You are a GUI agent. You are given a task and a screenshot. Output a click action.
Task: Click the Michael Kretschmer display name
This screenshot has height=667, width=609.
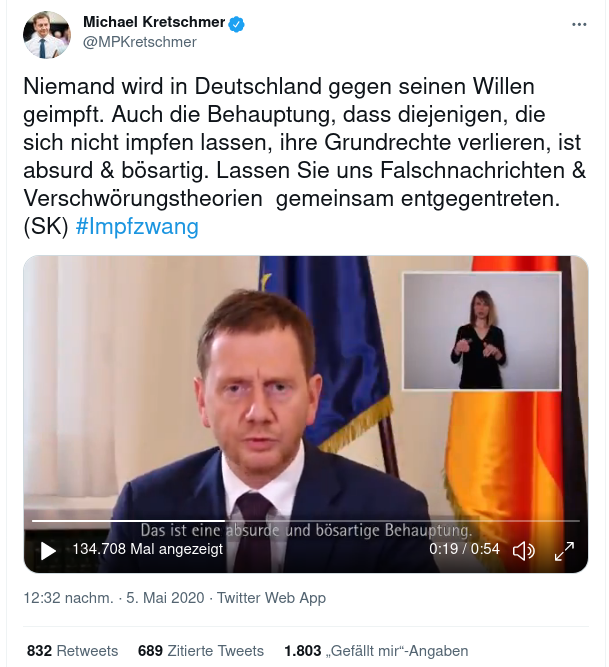click(x=154, y=22)
